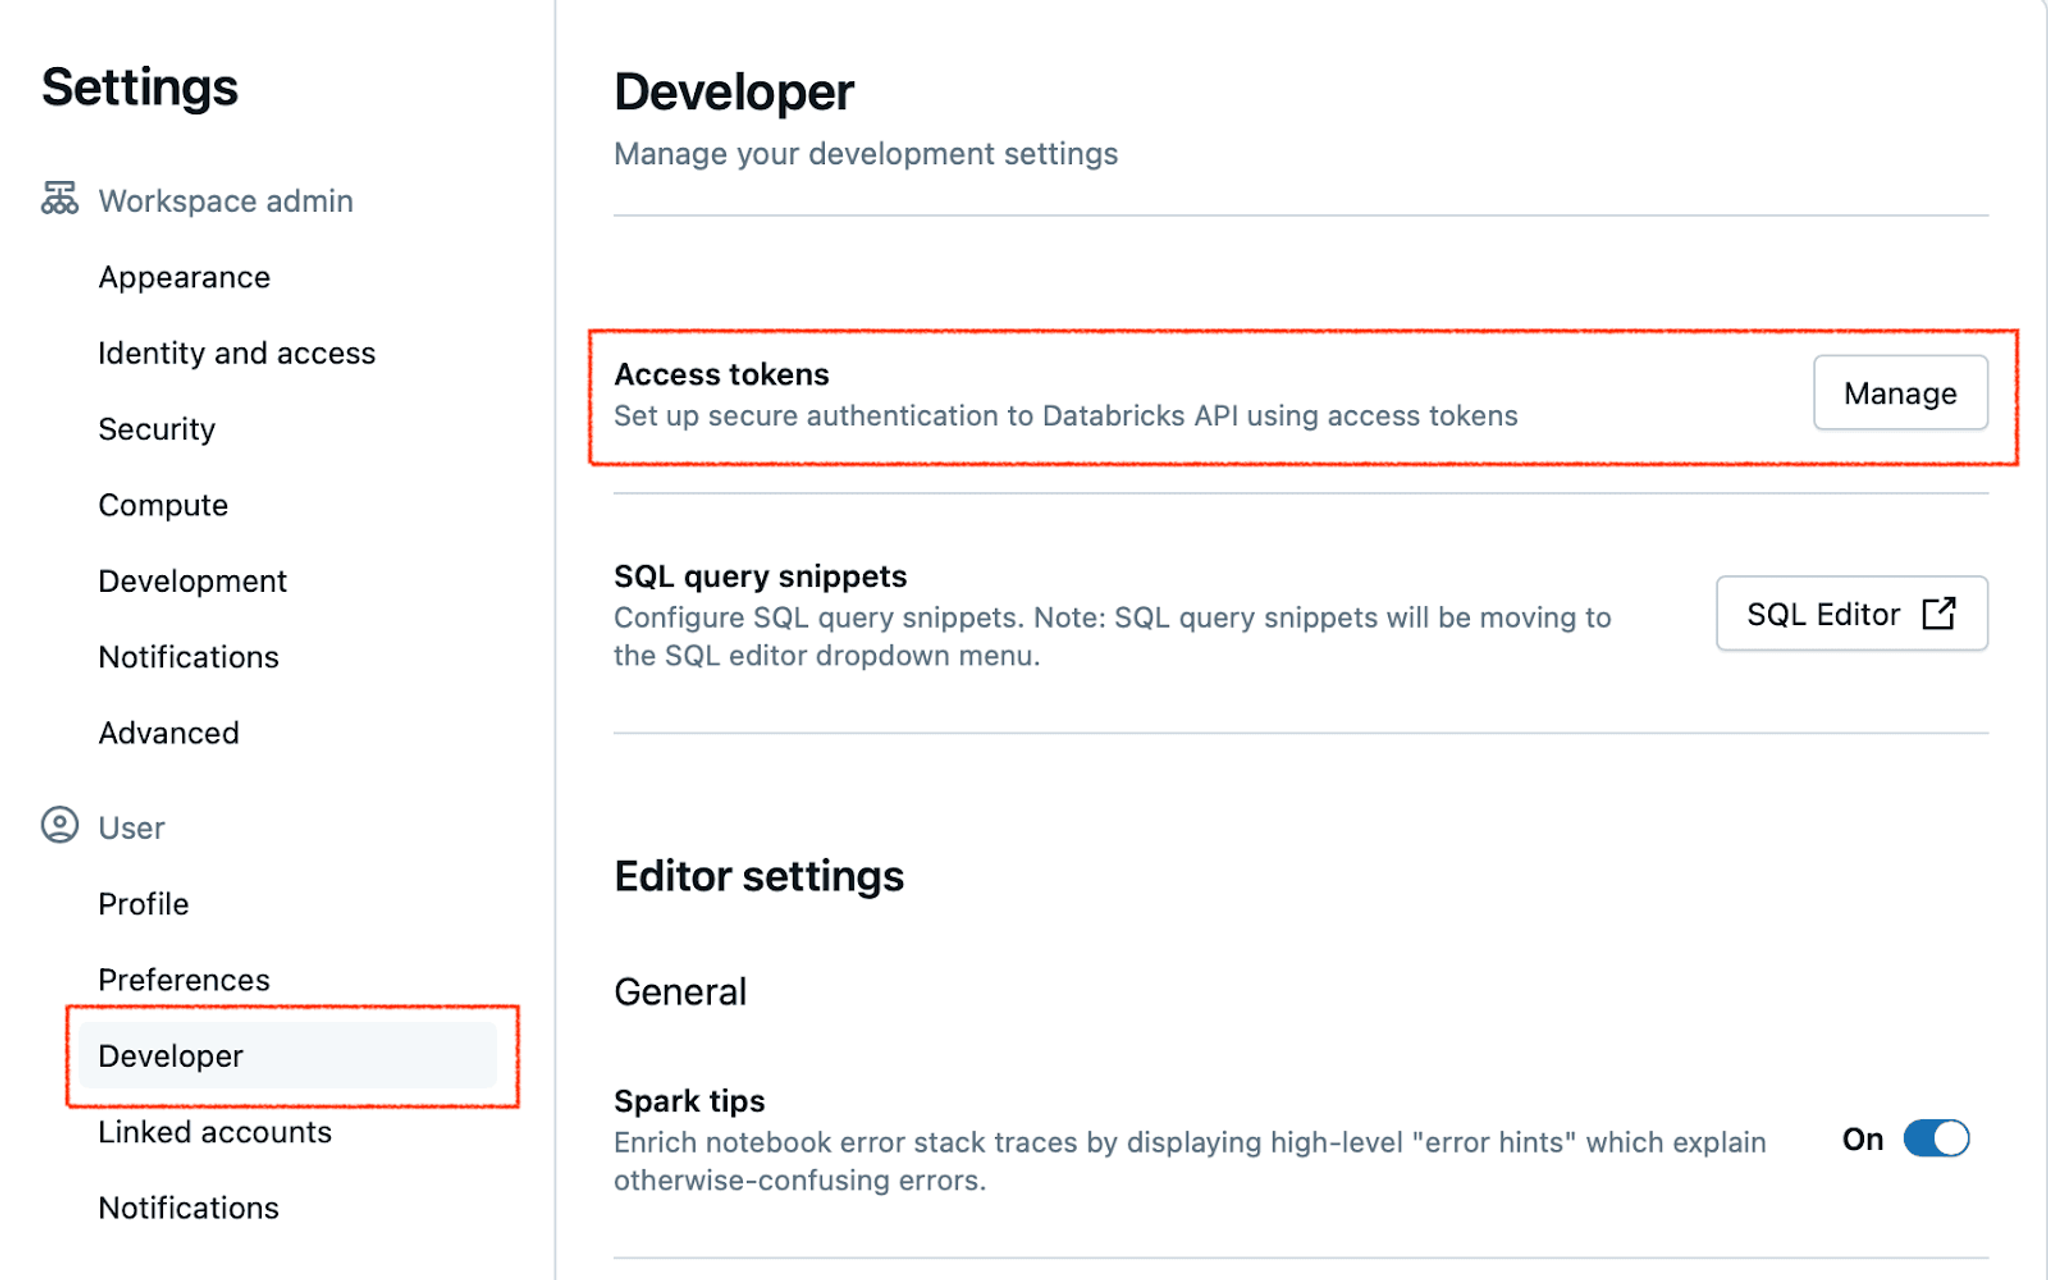Screen dimensions: 2048x1280
Task: Open the SQL Editor button
Action: 1851,613
